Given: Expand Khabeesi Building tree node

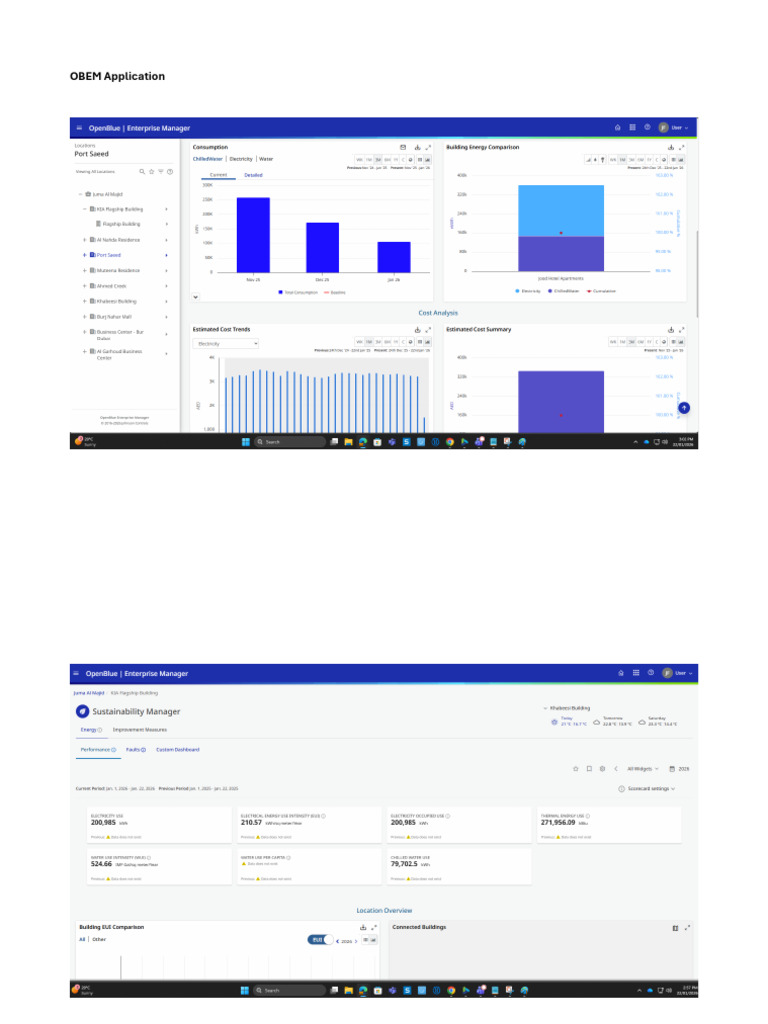Looking at the screenshot, I should pyautogui.click(x=84, y=301).
